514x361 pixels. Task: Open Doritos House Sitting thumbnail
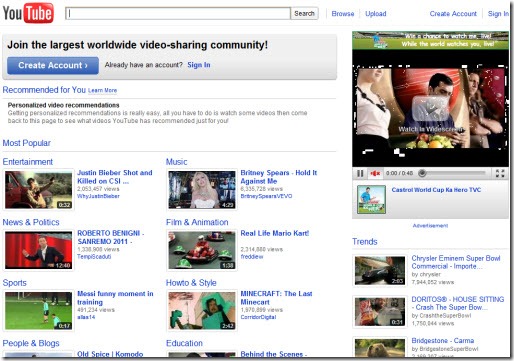[380, 312]
